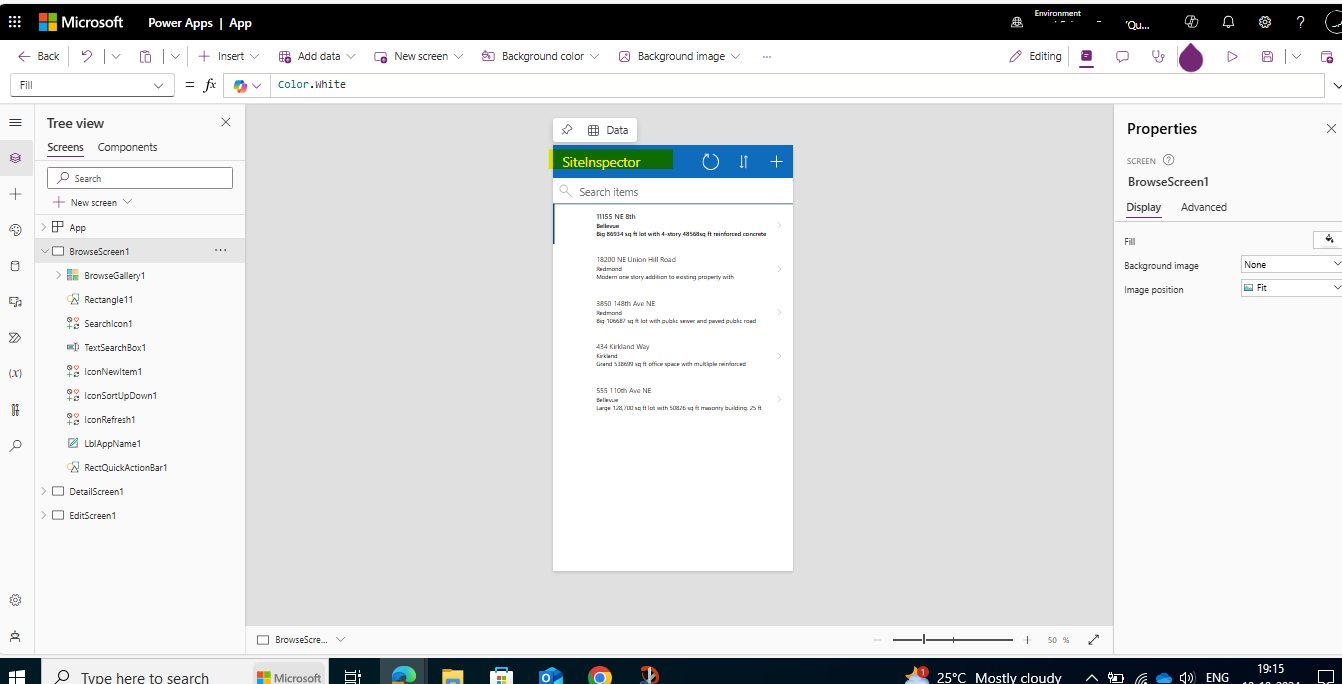Viewport: 1342px width, 684px height.
Task: Open the Add data dropdown
Action: (316, 56)
